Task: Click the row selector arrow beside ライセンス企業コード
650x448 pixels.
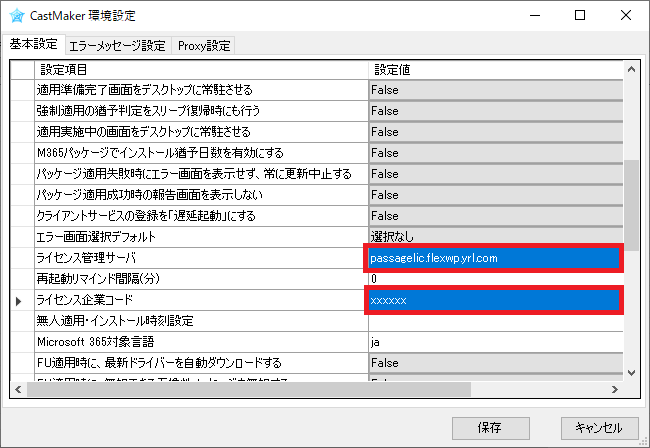Action: [x=18, y=301]
